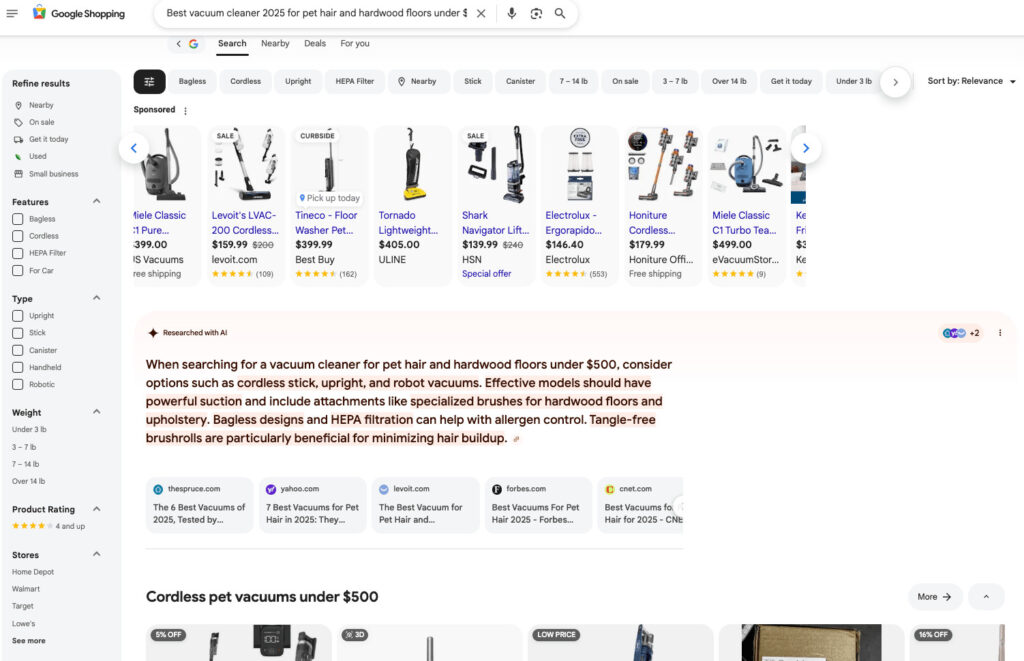Open the hamburger main menu
1024x661 pixels.
coord(12,13)
